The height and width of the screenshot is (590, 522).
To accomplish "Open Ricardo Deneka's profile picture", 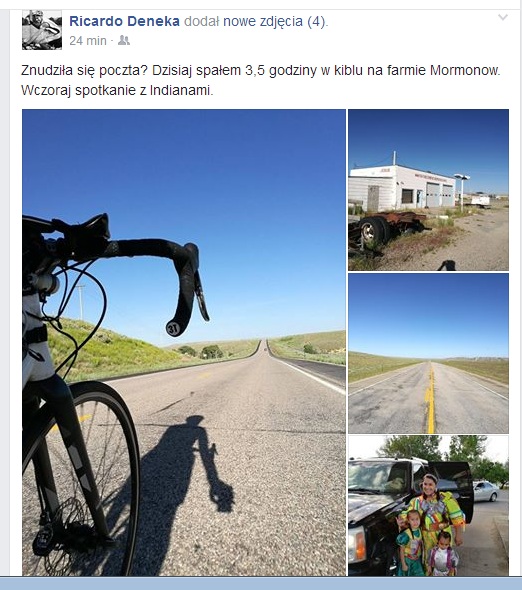I will (42, 30).
